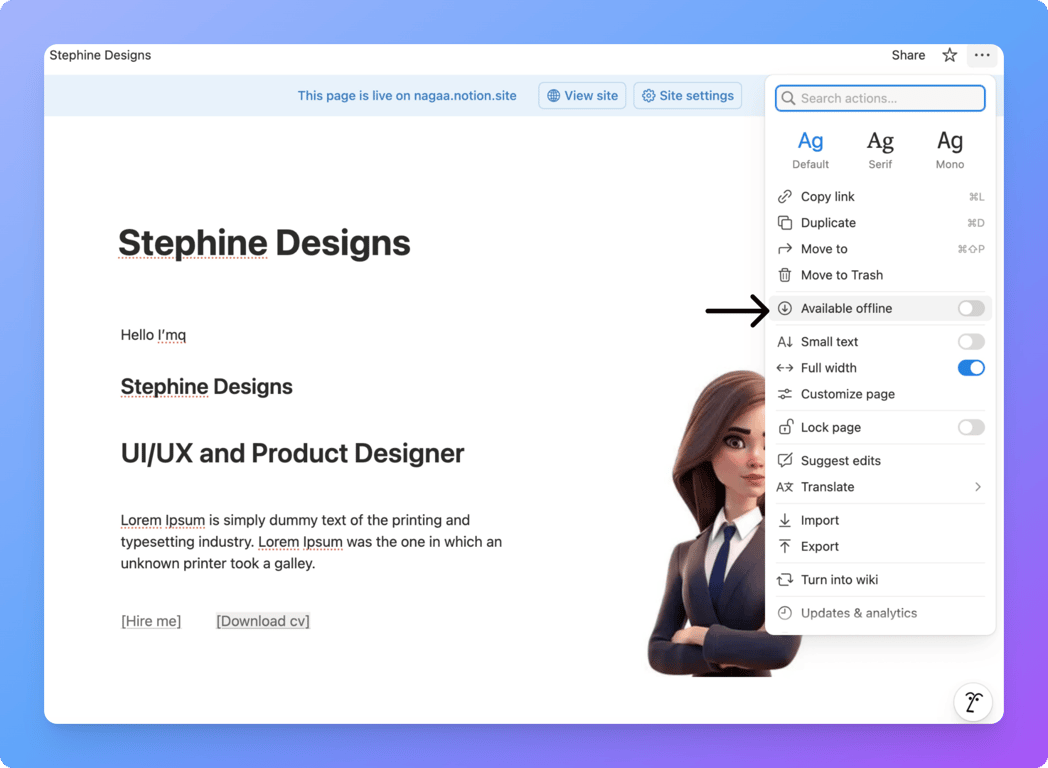Click the Export up-arrow icon
This screenshot has width=1048, height=768.
(785, 546)
